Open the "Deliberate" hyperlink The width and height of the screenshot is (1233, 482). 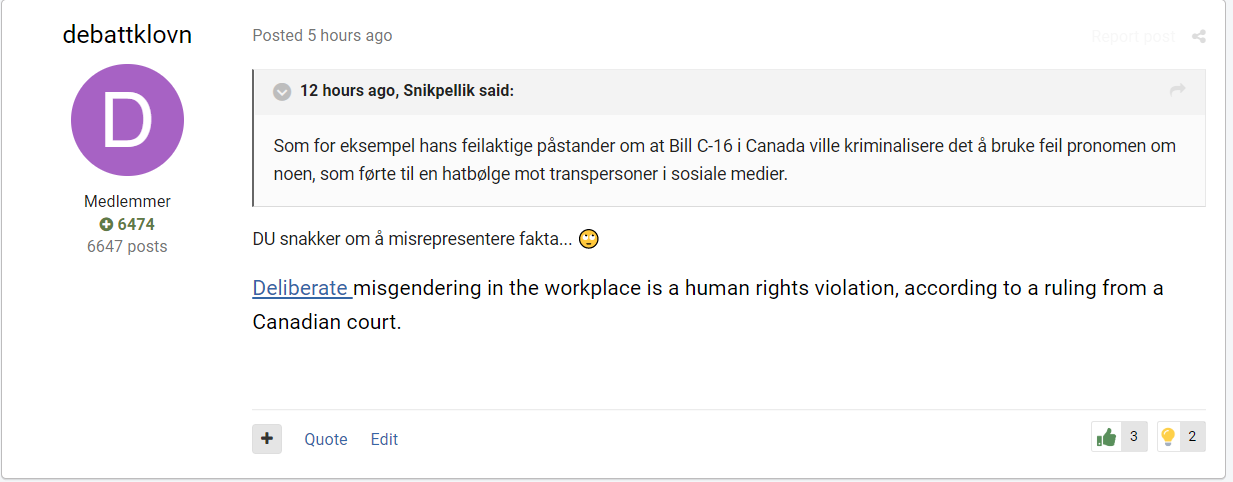point(300,288)
